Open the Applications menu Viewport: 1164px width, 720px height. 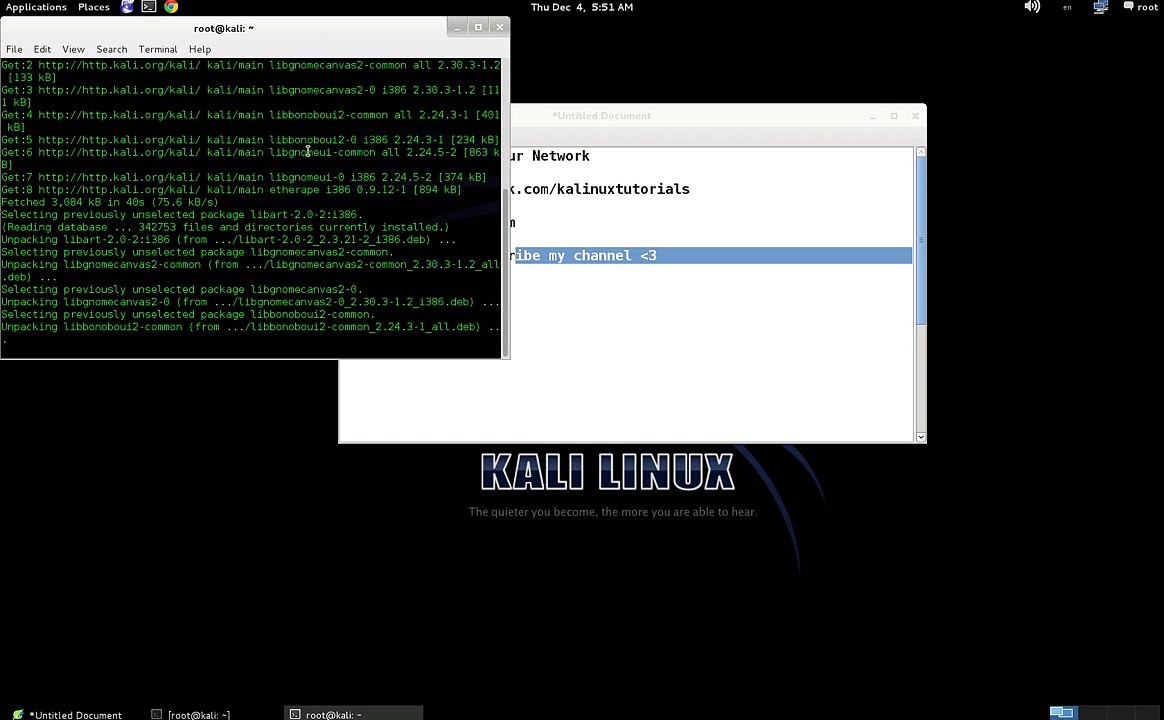coord(36,7)
